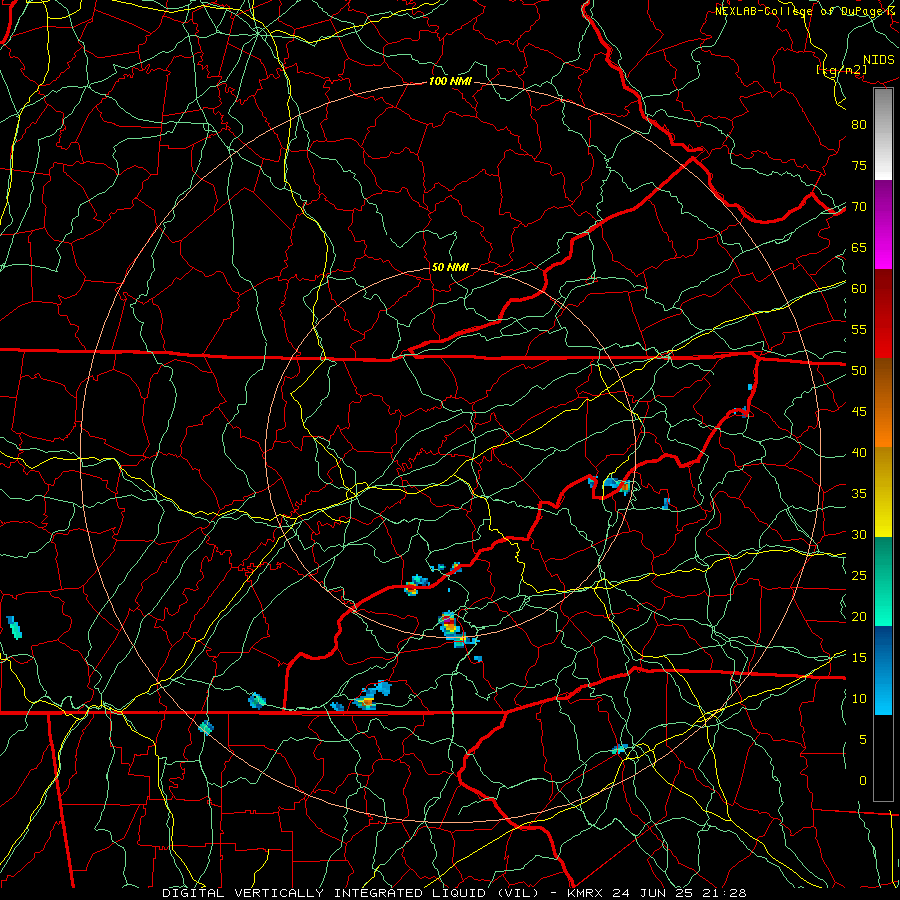Pick the green-teal segment of the color bar
Viewport: 900px width, 900px height.
point(883,581)
